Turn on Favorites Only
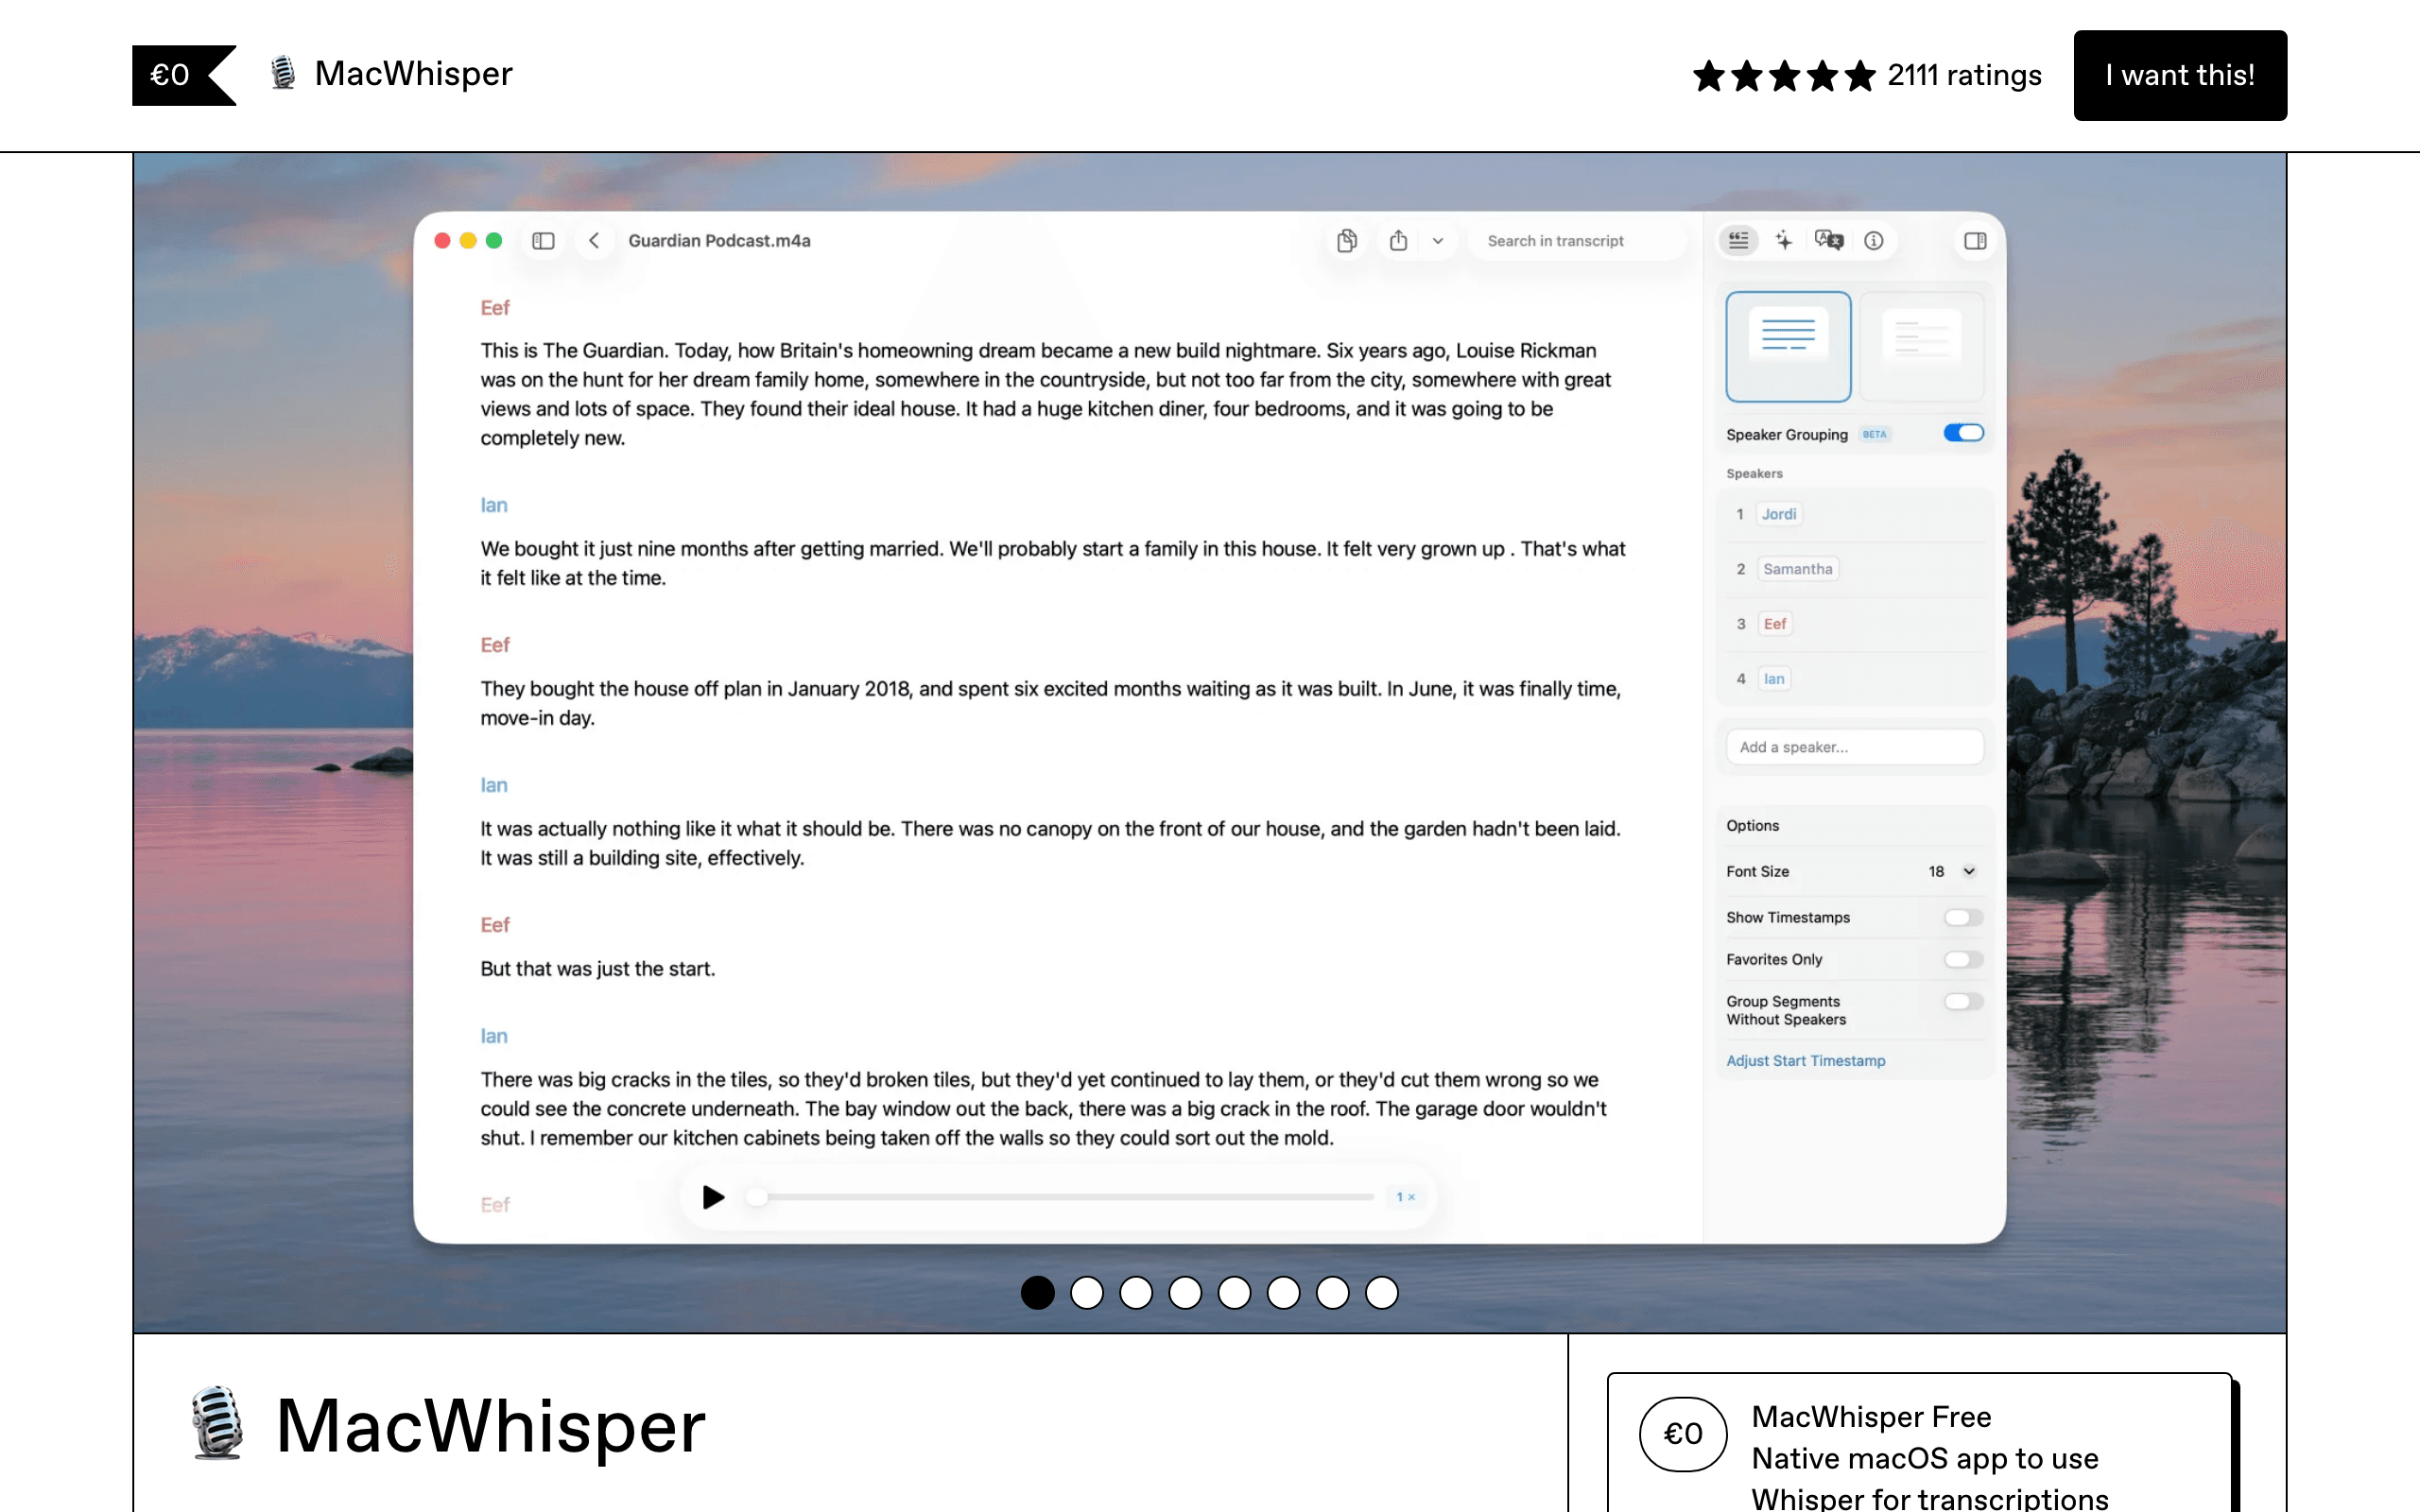The height and width of the screenshot is (1512, 2420). click(x=1963, y=959)
